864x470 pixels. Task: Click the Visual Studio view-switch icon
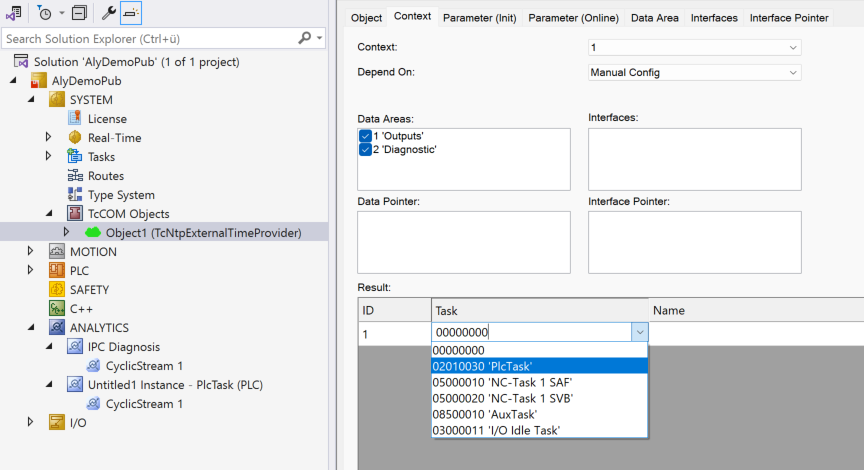click(14, 13)
